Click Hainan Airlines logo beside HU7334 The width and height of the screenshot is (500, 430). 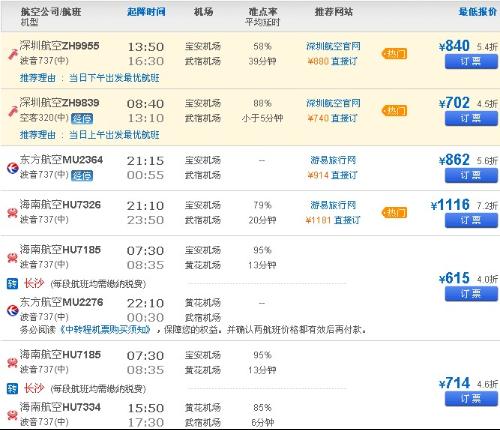(12, 415)
